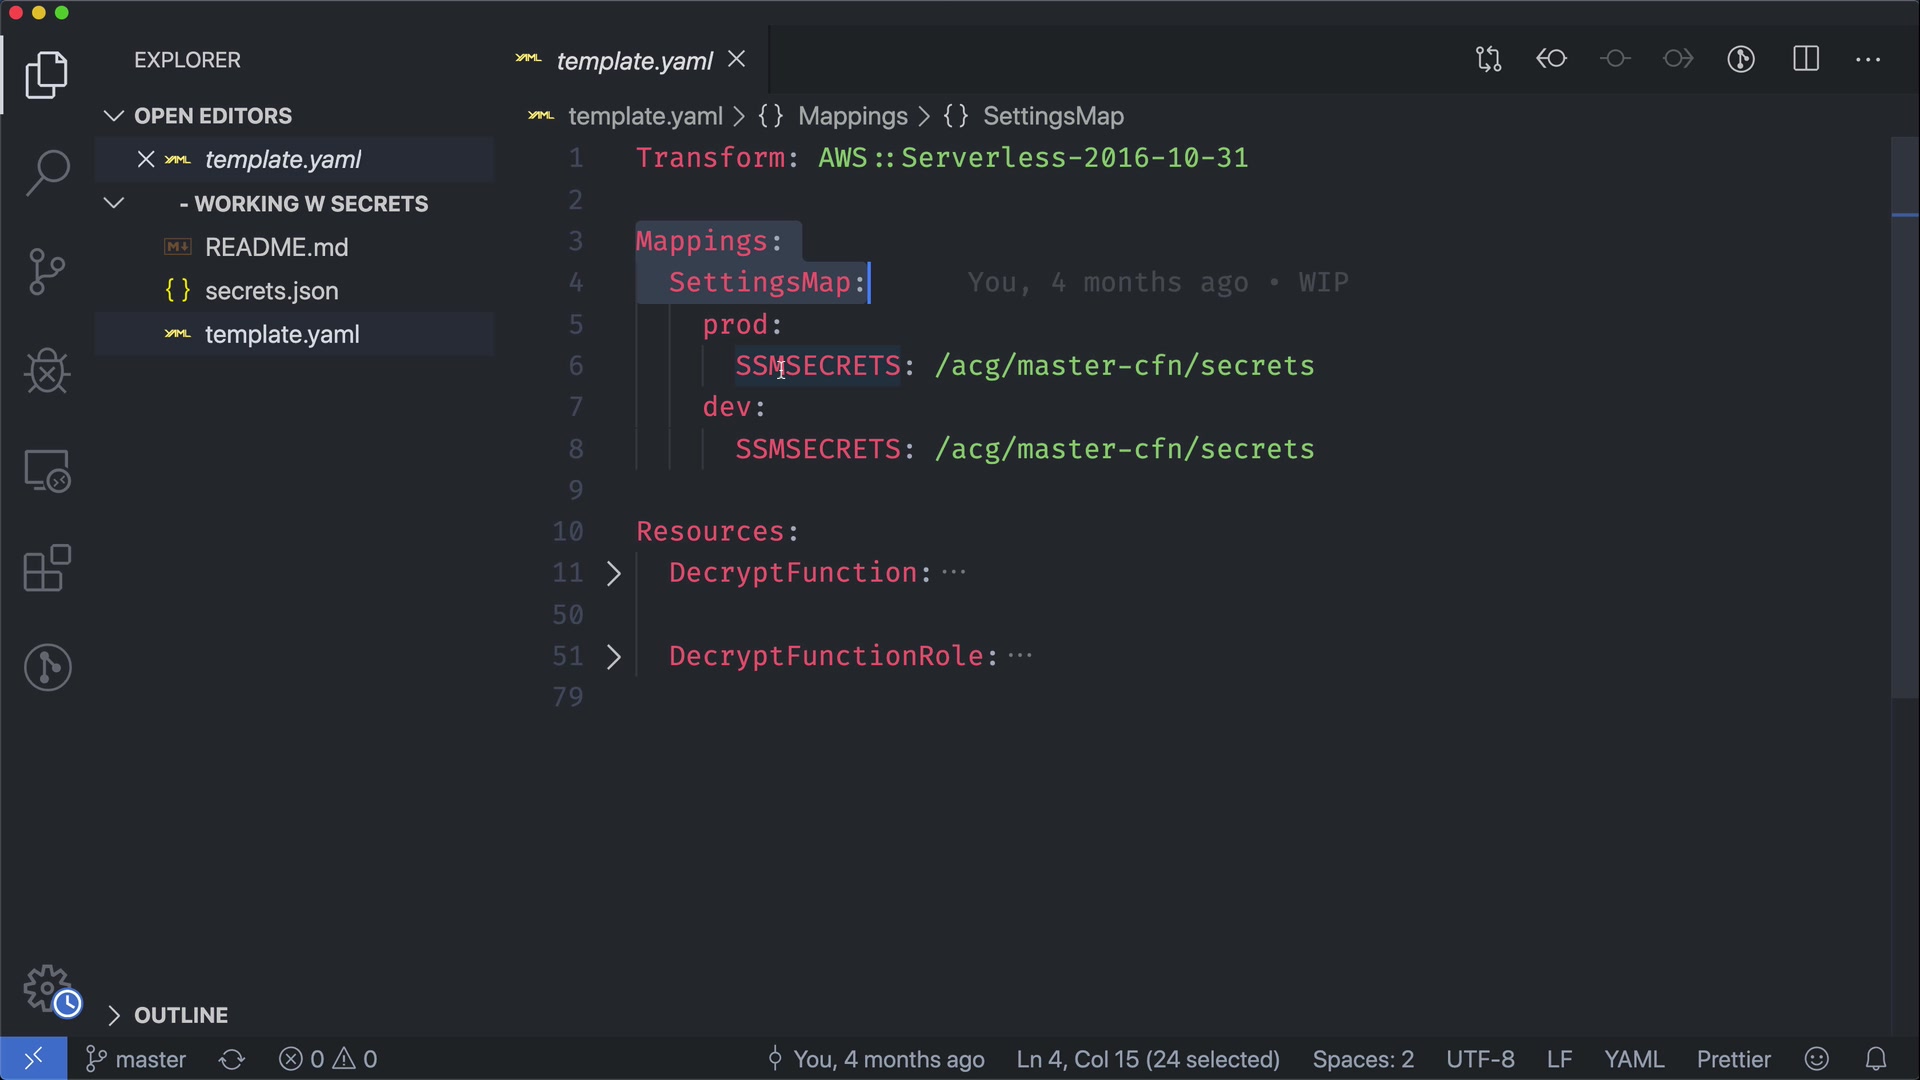Click the master branch in status bar
The image size is (1920, 1080).
136,1059
